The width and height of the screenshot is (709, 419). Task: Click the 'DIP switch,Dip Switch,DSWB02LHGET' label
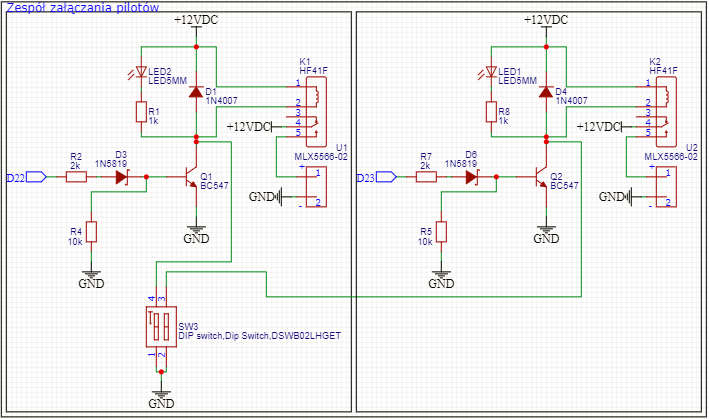260,336
